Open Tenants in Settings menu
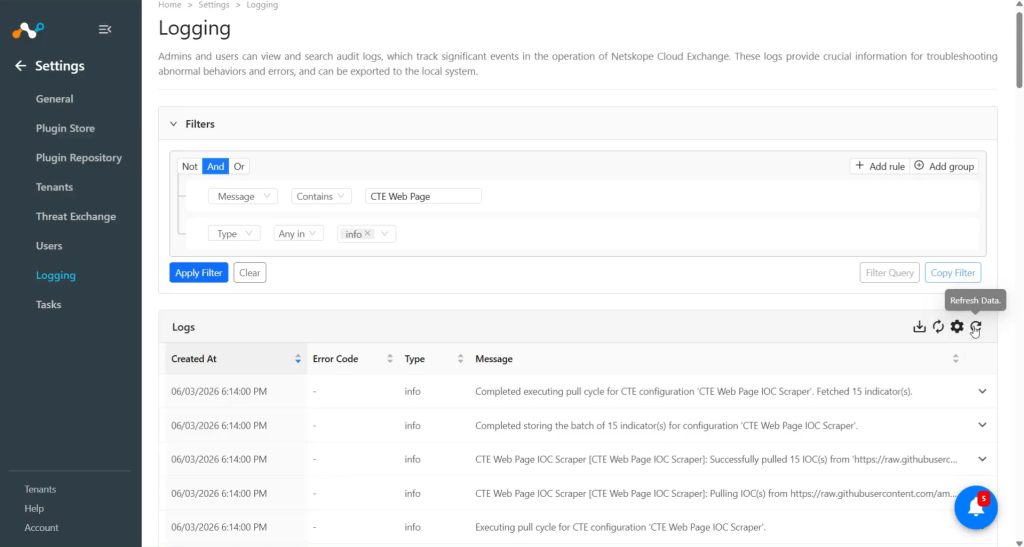The image size is (1024, 547). pos(54,187)
